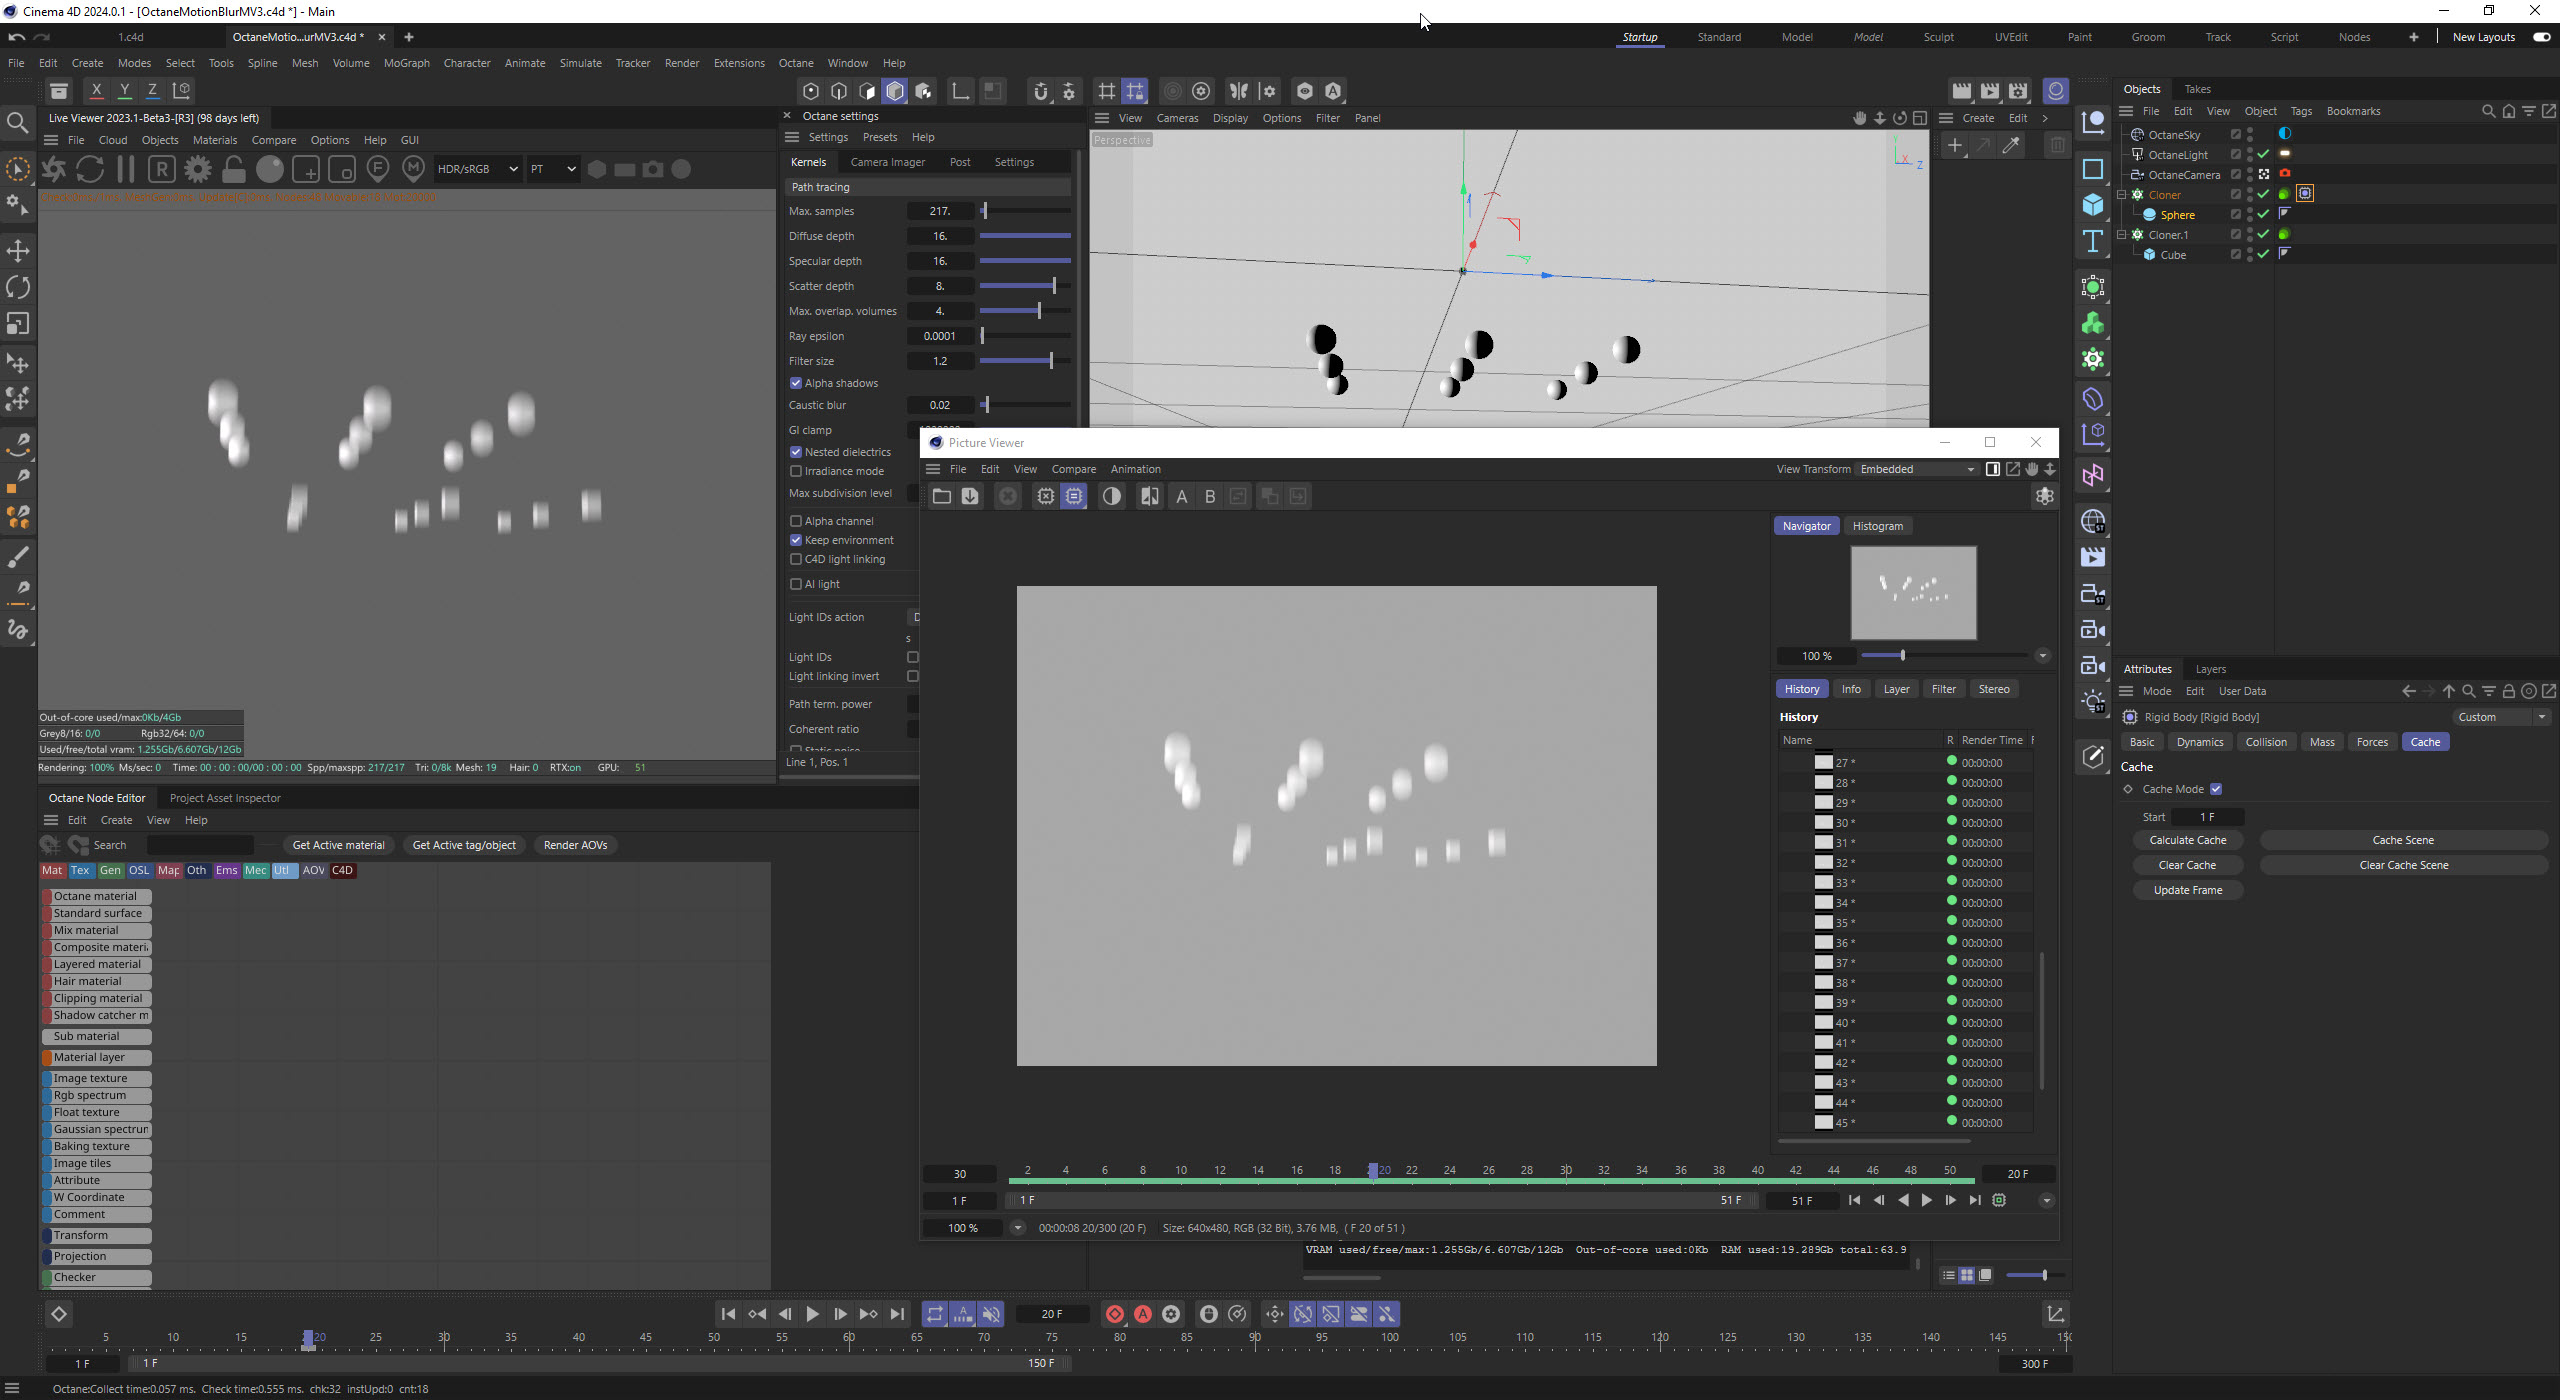Select the Cube primitive icon in palette

pos(2093,205)
